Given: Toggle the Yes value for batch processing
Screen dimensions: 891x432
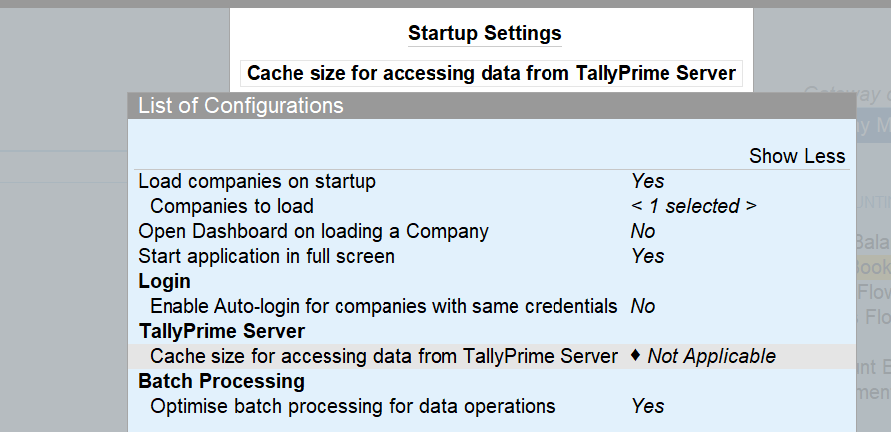Looking at the screenshot, I should [648, 406].
